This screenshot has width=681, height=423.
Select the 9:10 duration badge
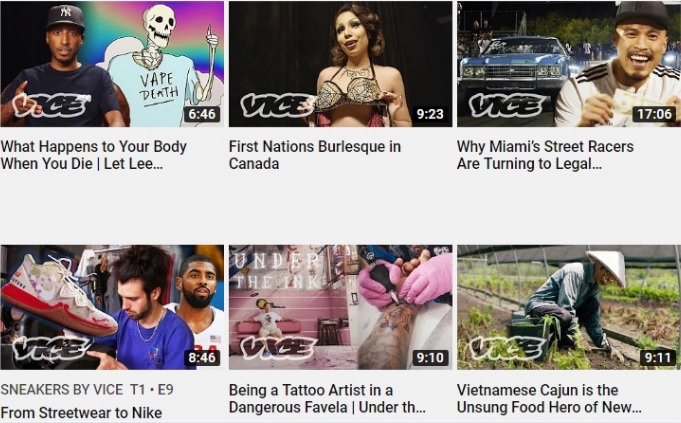point(430,358)
